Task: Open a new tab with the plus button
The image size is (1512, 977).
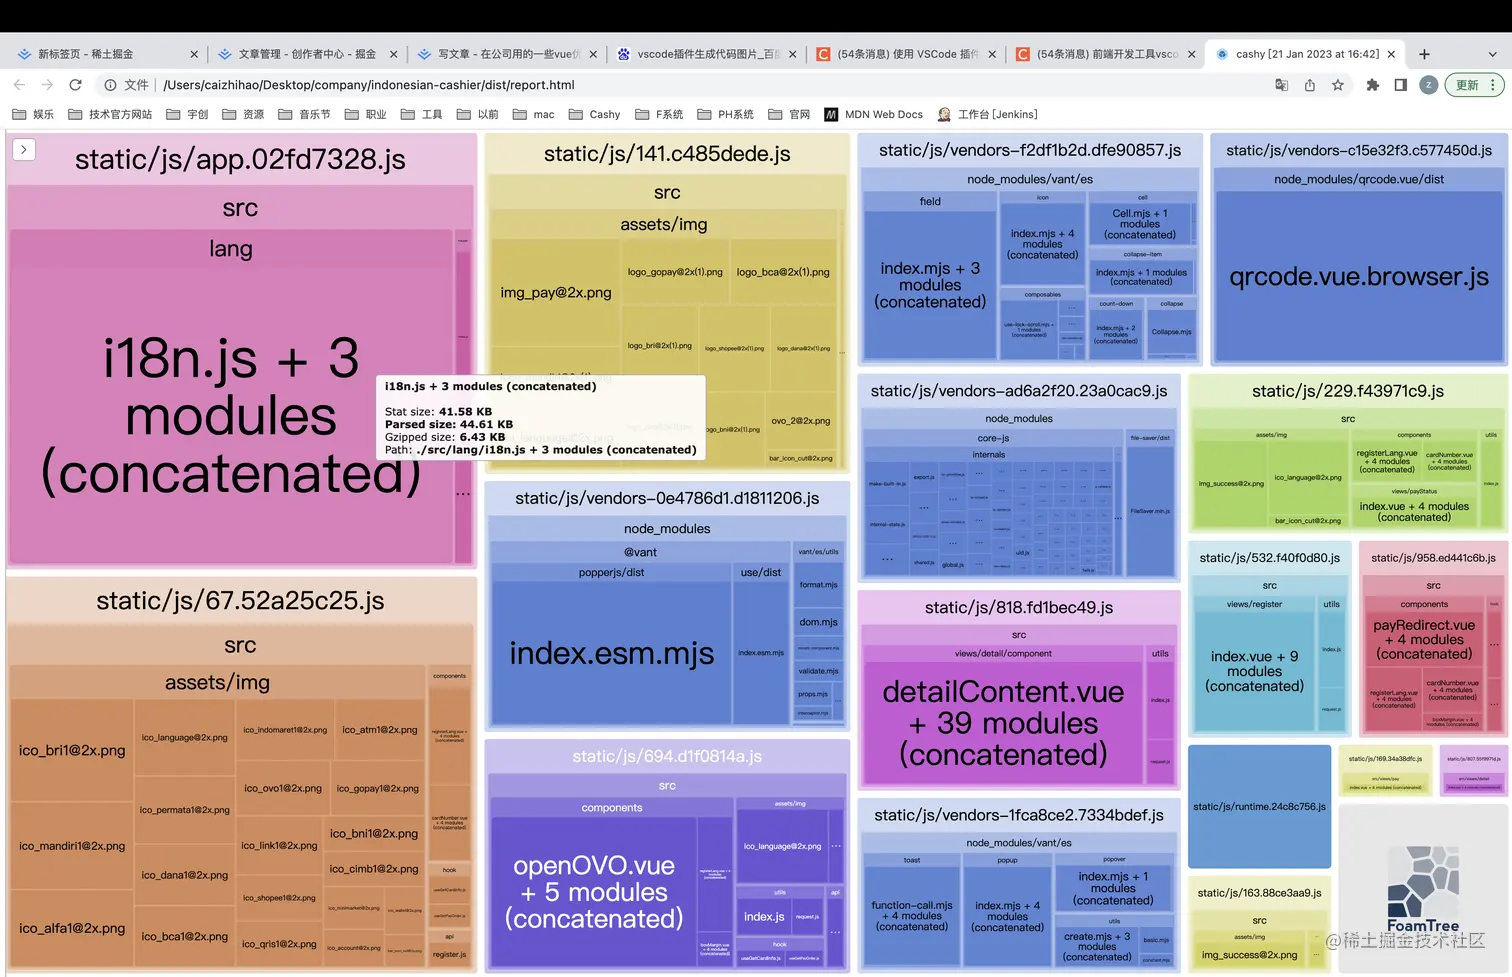Action: 1424,54
